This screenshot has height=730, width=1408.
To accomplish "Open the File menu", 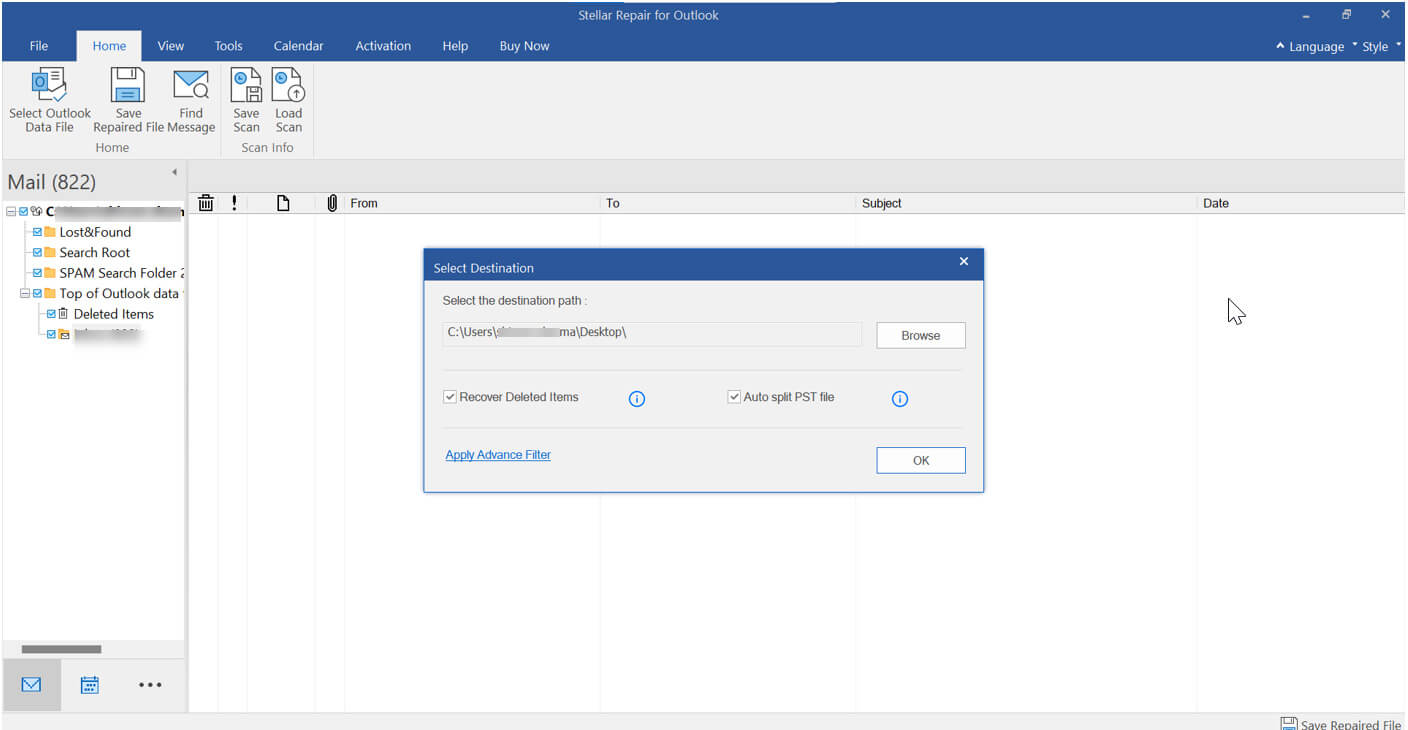I will pyautogui.click(x=39, y=46).
